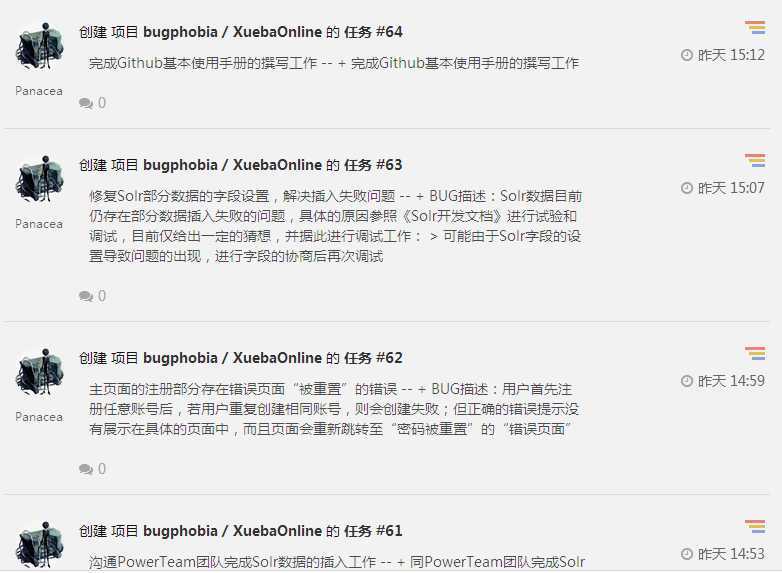This screenshot has height=573, width=782.
Task: Click the Solr bug description text of task #63
Action: (x=336, y=226)
